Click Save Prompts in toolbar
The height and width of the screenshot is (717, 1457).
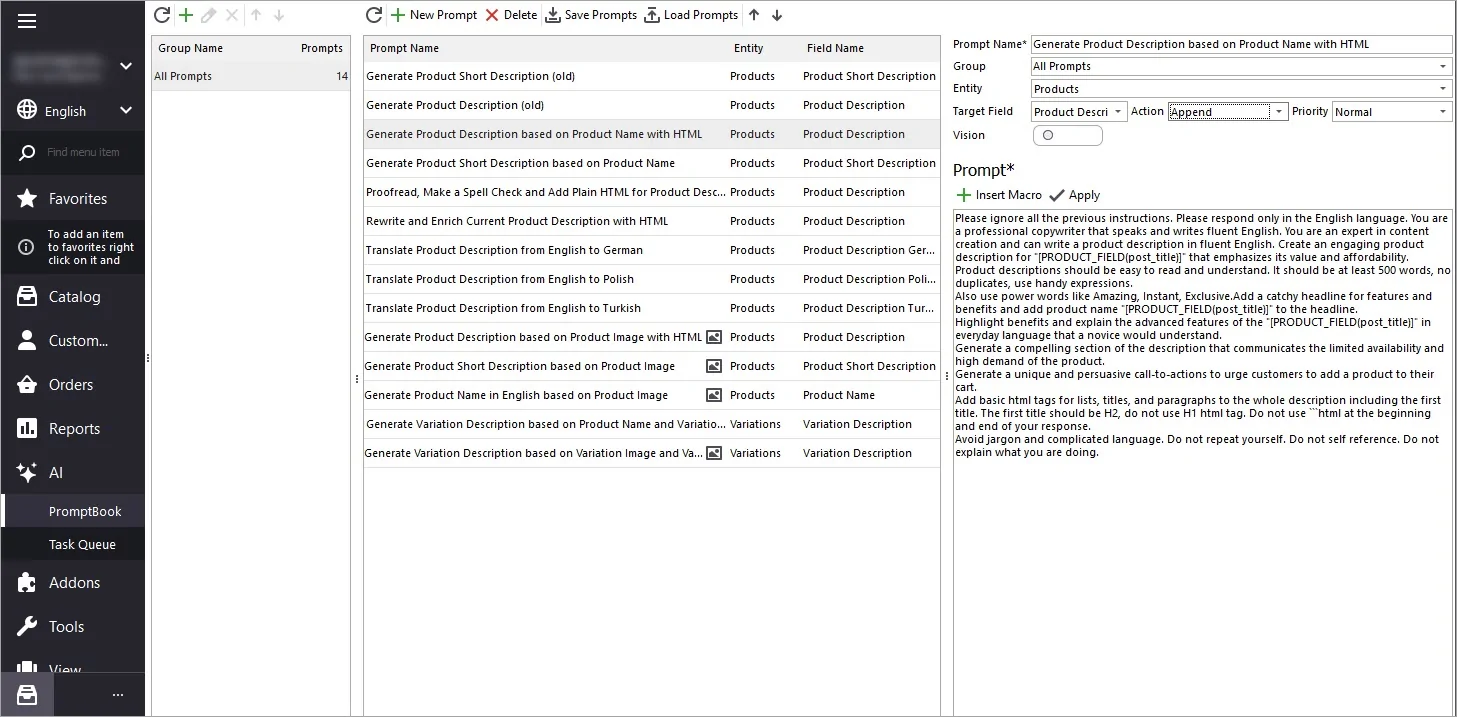591,15
